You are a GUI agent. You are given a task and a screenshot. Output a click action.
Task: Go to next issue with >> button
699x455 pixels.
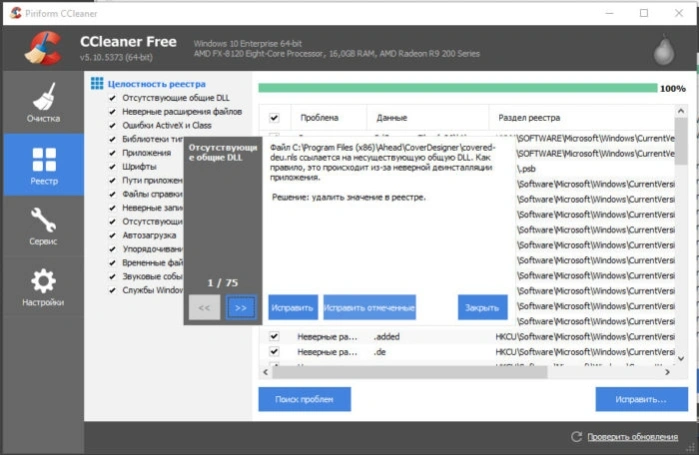coord(241,307)
